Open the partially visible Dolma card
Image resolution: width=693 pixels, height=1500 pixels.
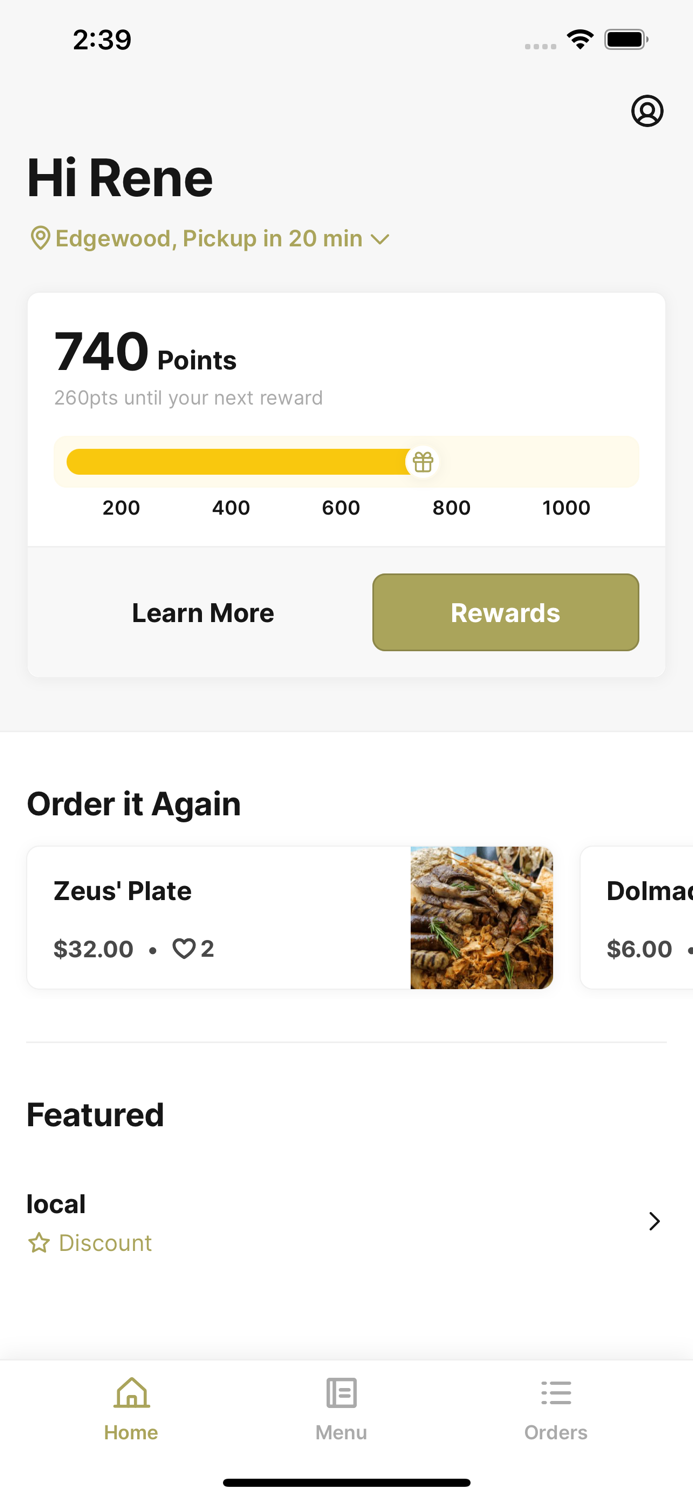coord(640,918)
